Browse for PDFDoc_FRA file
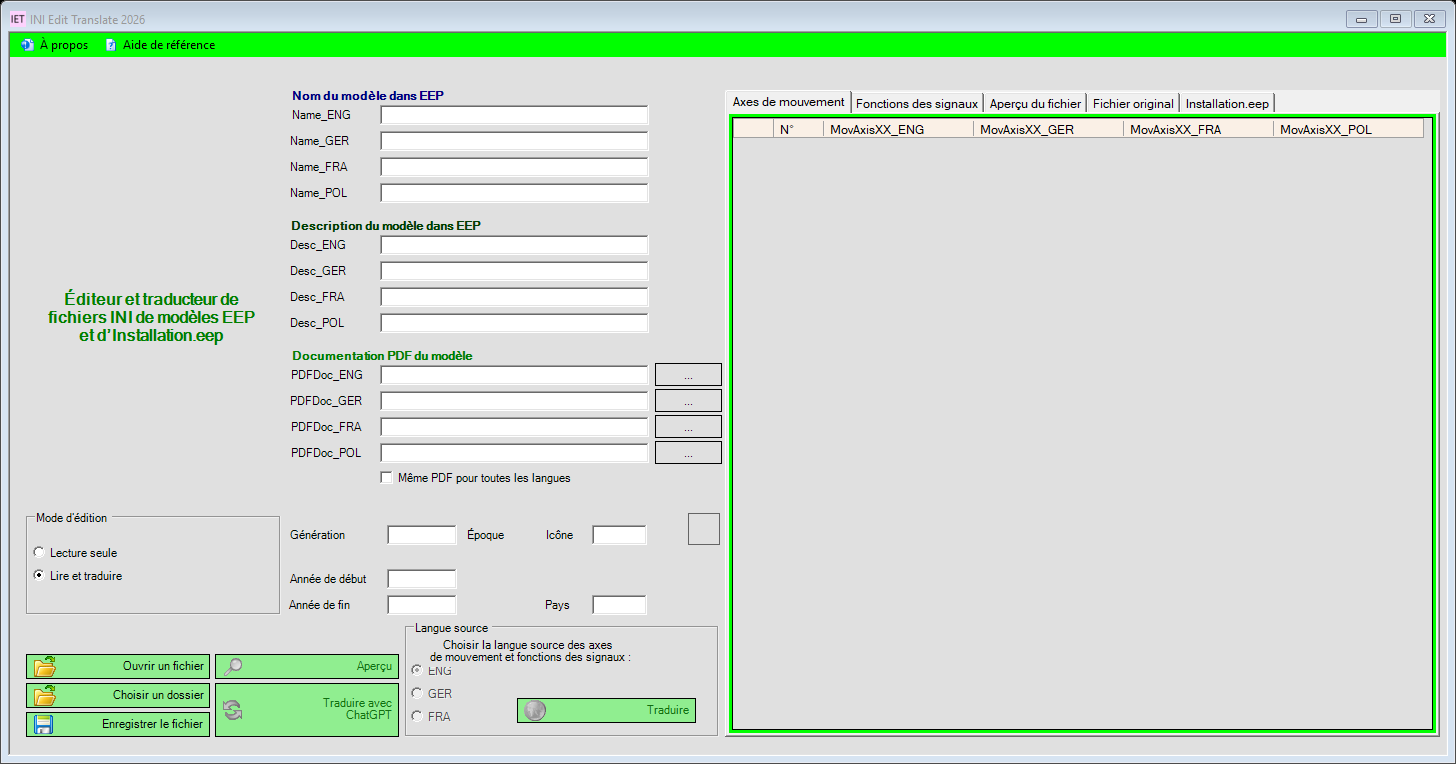The image size is (1456, 764). point(688,427)
